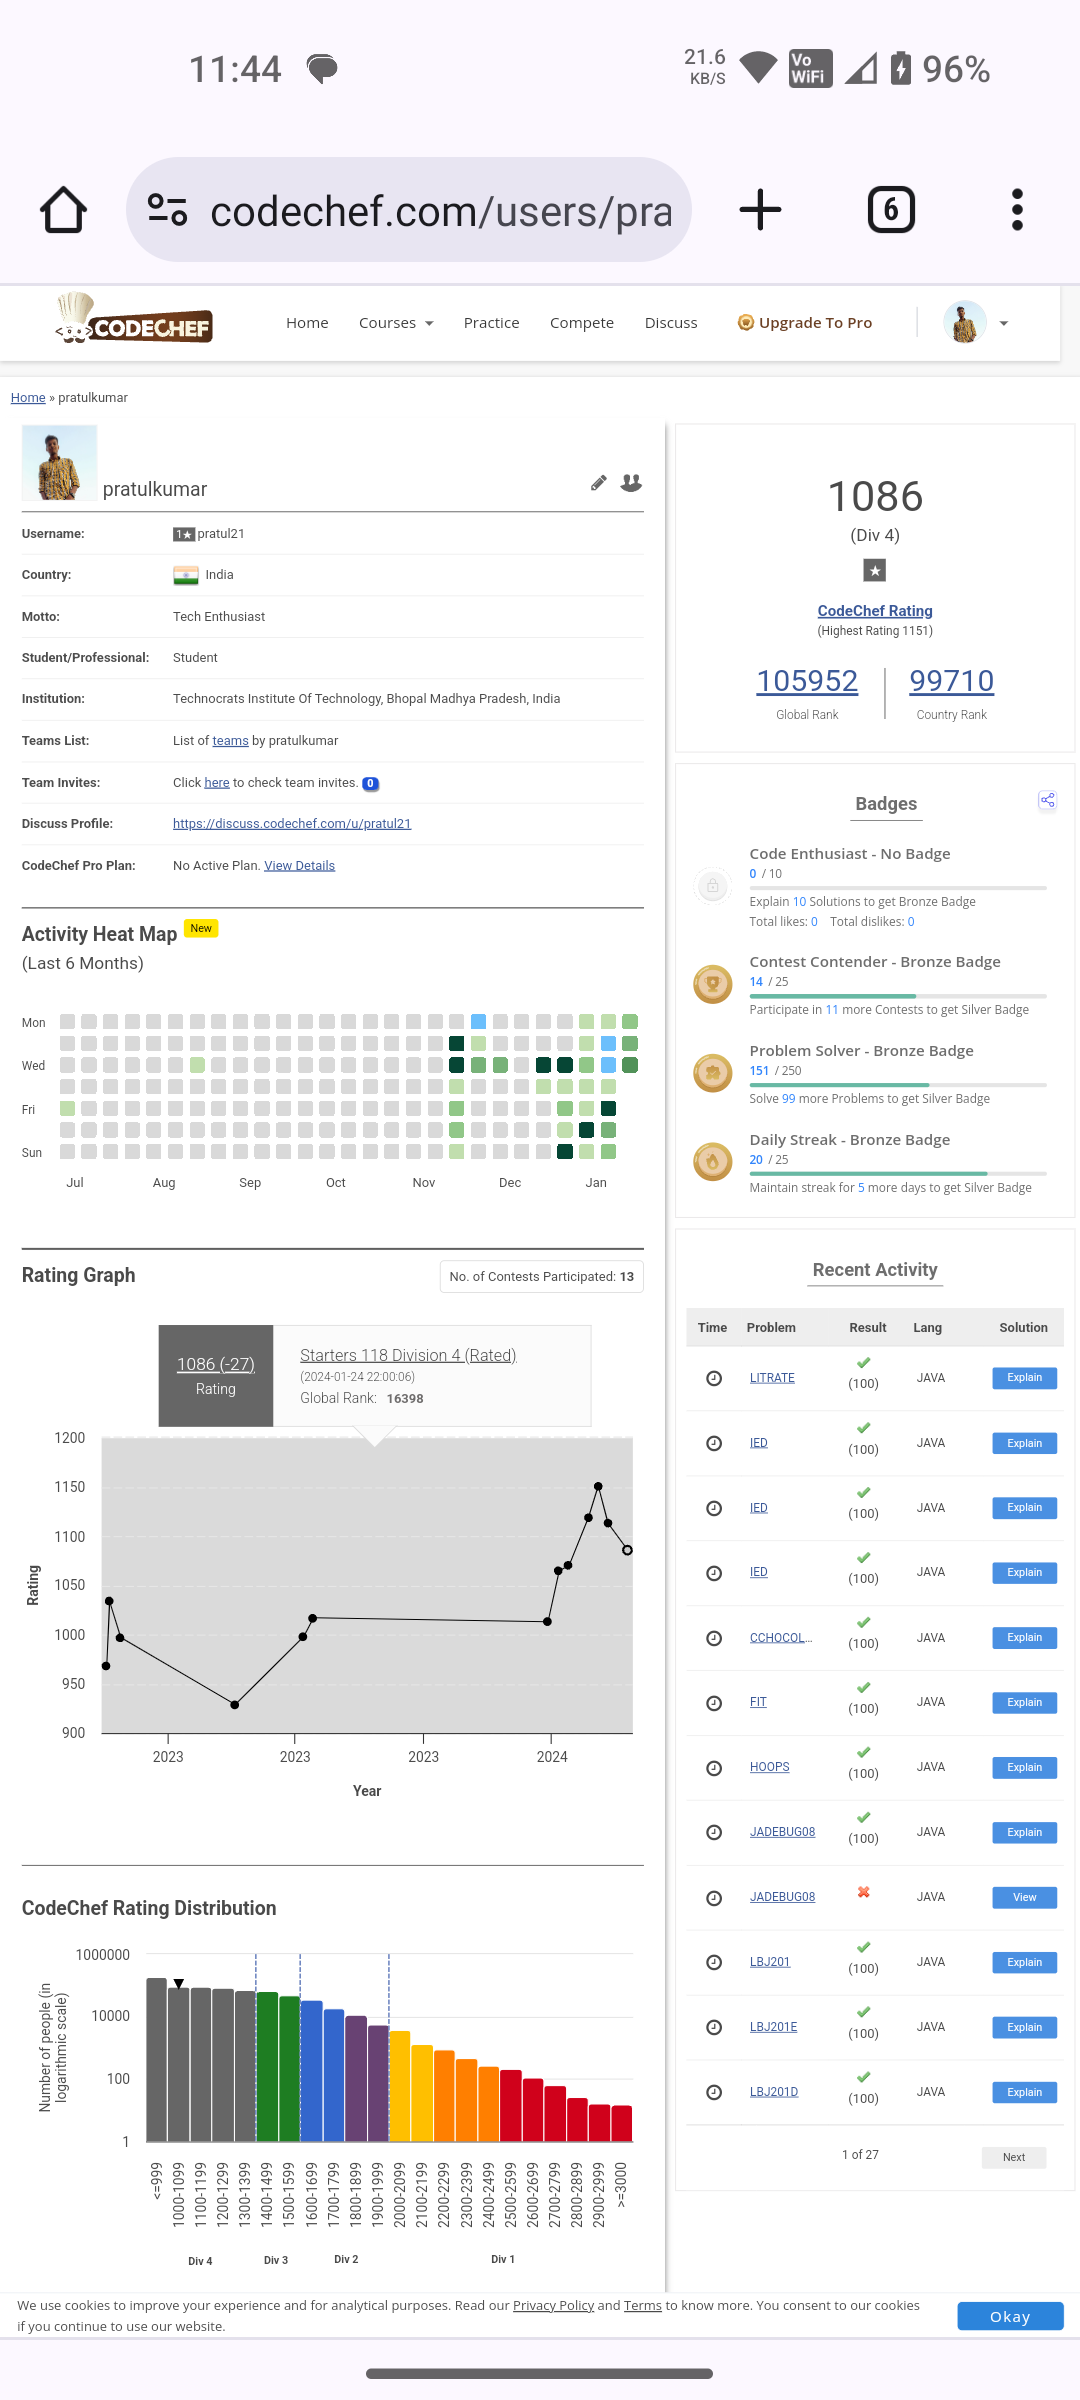1080x2400 pixels.
Task: Click the pratulkumar profile picture
Action: coord(59,463)
